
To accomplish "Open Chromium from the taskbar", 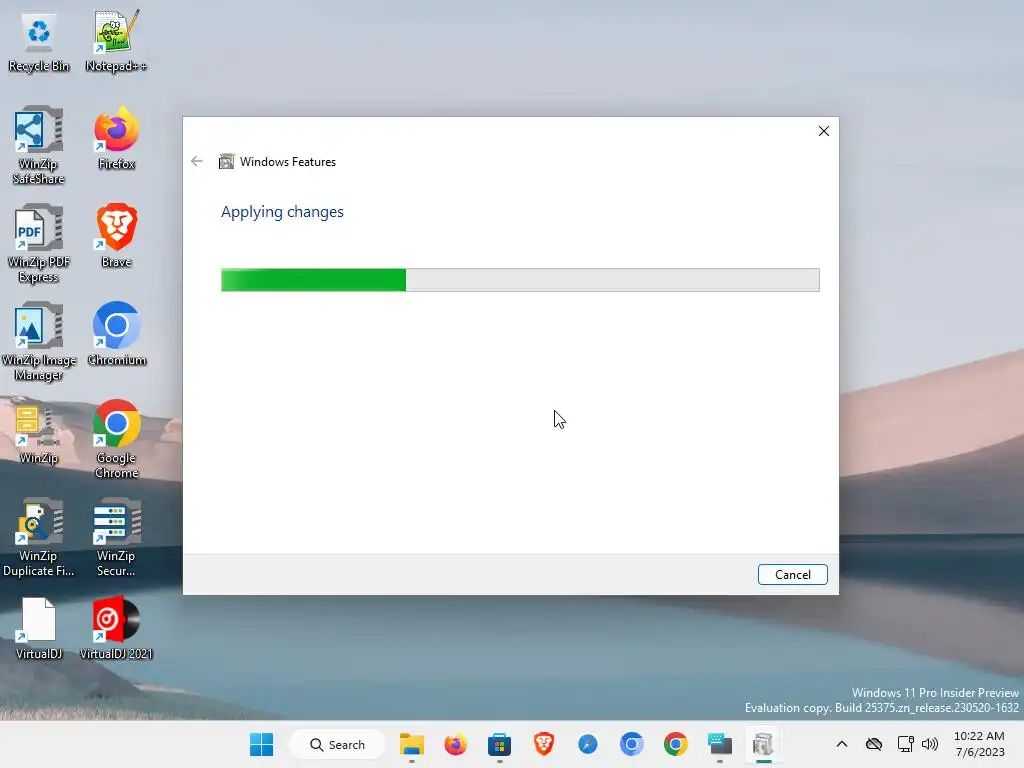I will pos(632,744).
